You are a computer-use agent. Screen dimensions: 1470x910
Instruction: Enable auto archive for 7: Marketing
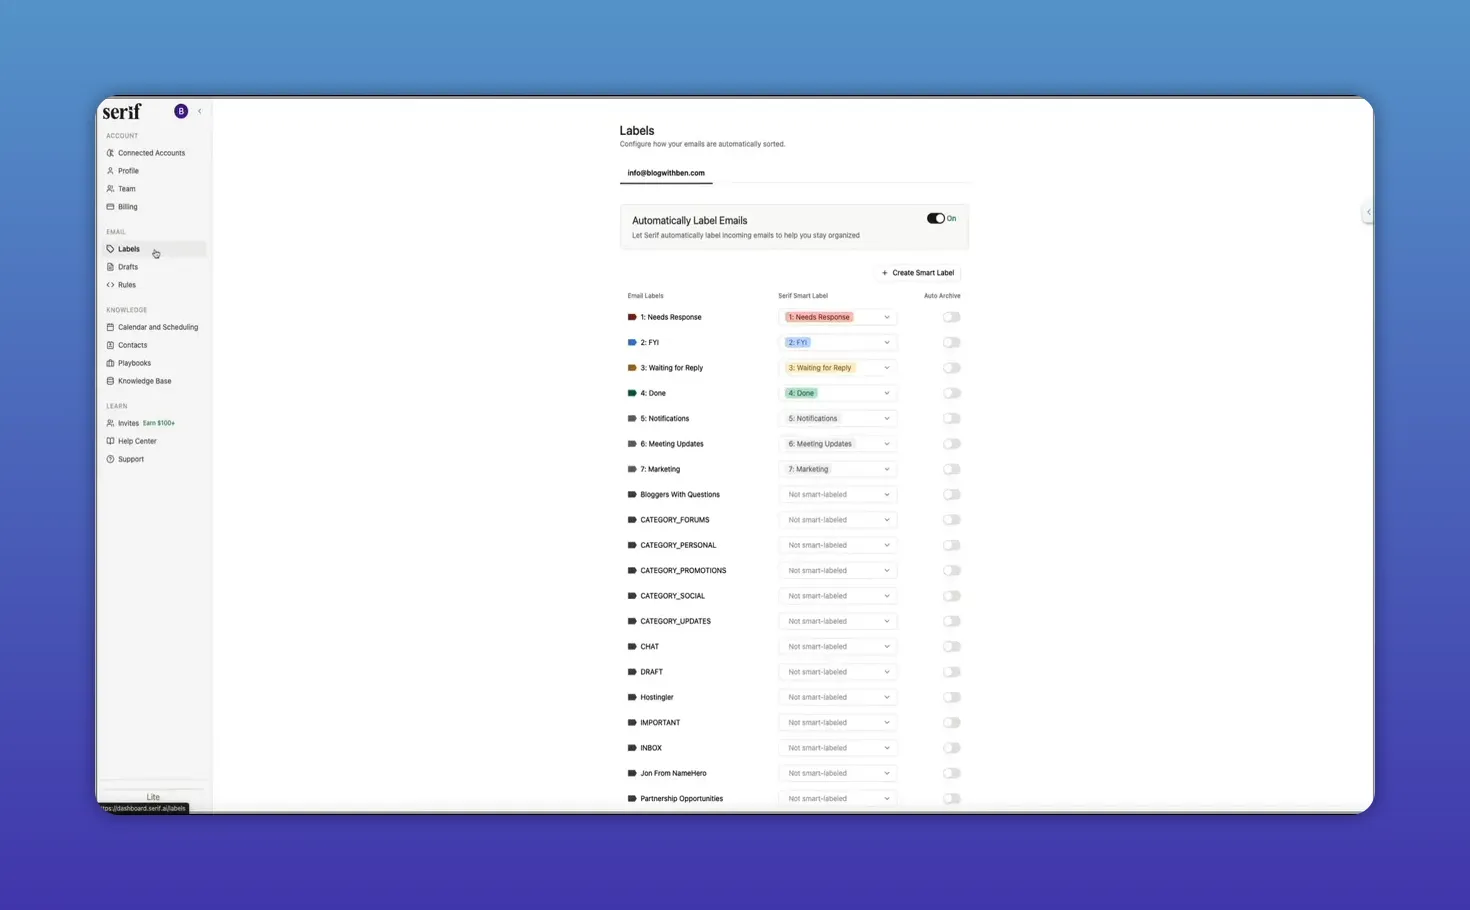[951, 469]
